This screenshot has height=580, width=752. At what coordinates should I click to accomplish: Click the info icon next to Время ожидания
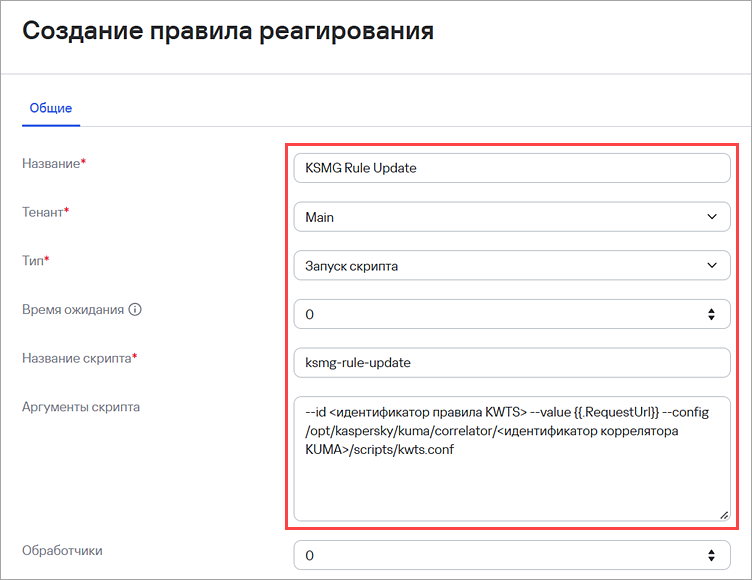coord(135,309)
